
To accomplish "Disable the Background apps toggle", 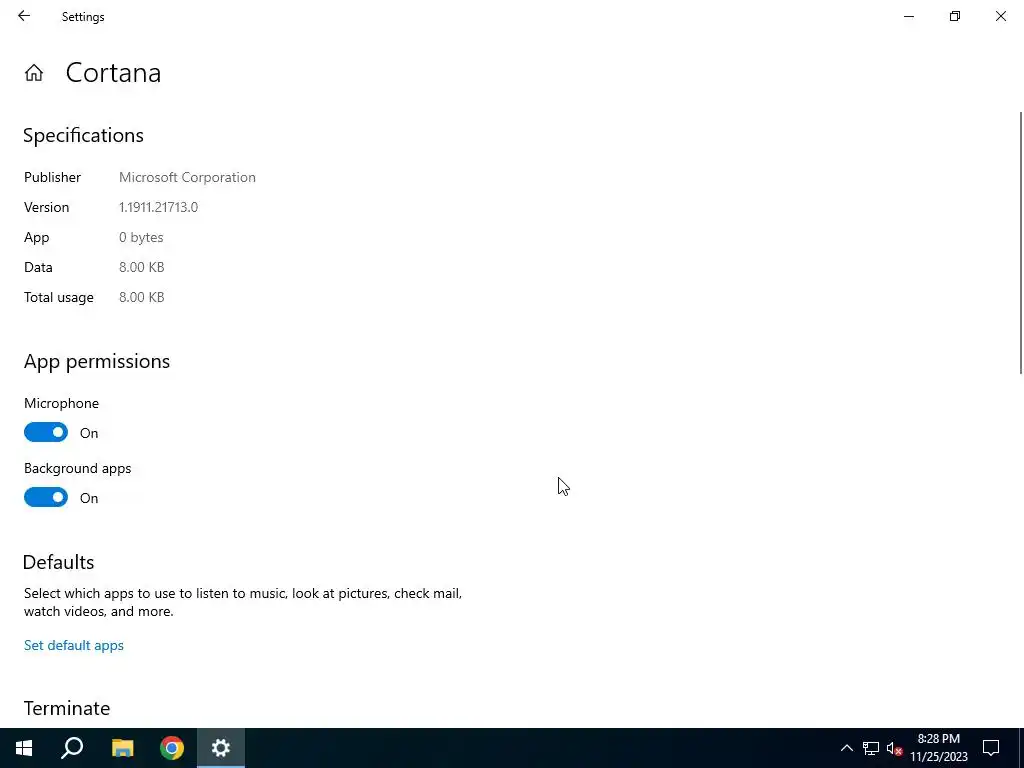I will point(46,497).
